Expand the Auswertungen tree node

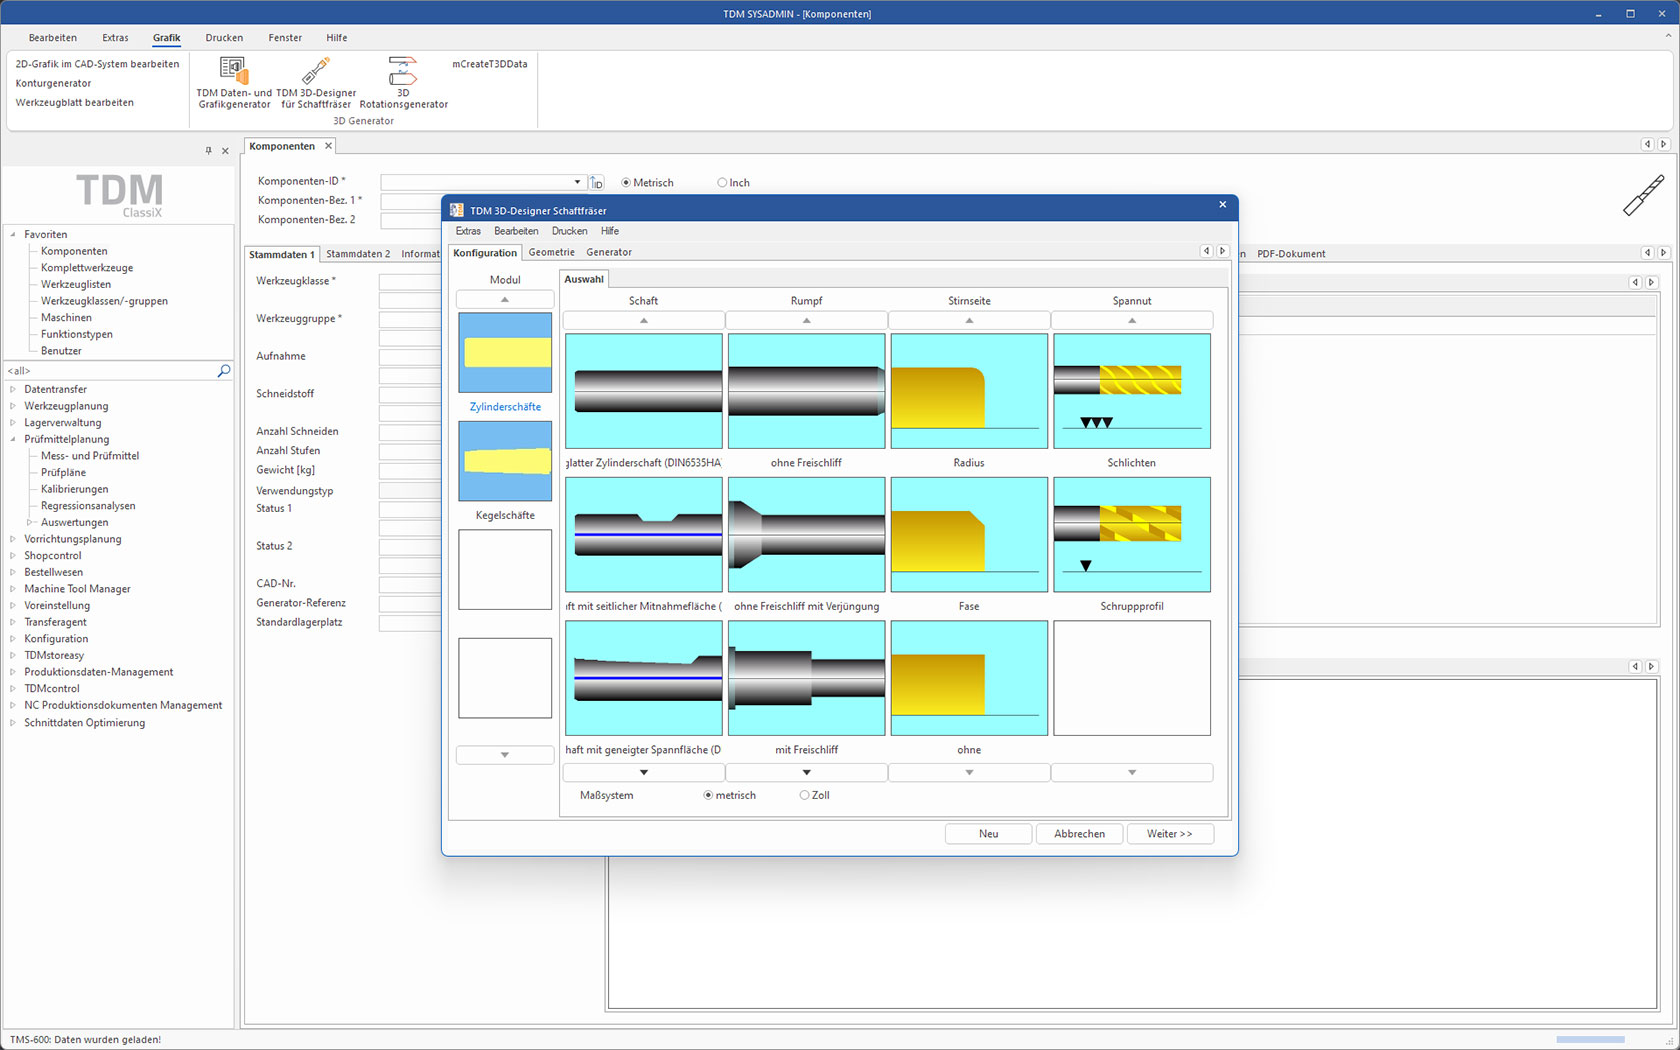click(x=30, y=522)
